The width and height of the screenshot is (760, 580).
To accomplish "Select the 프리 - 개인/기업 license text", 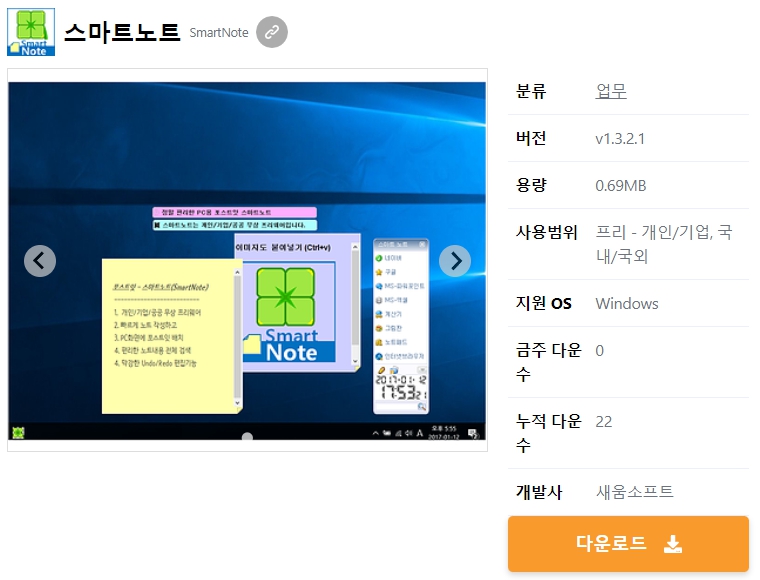I will coord(664,244).
